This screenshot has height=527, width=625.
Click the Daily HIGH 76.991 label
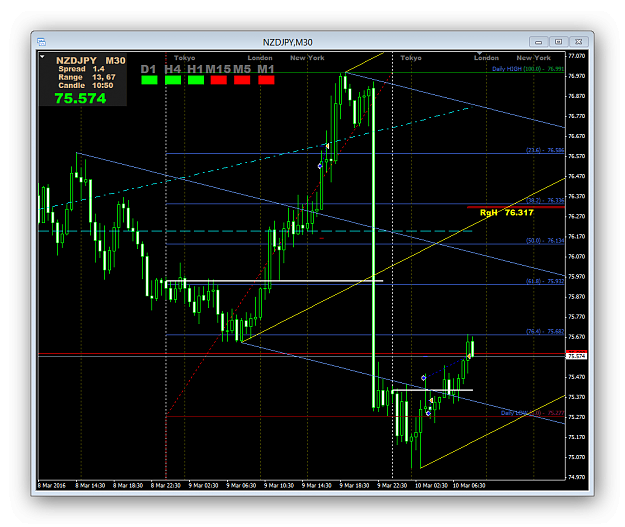tap(528, 69)
